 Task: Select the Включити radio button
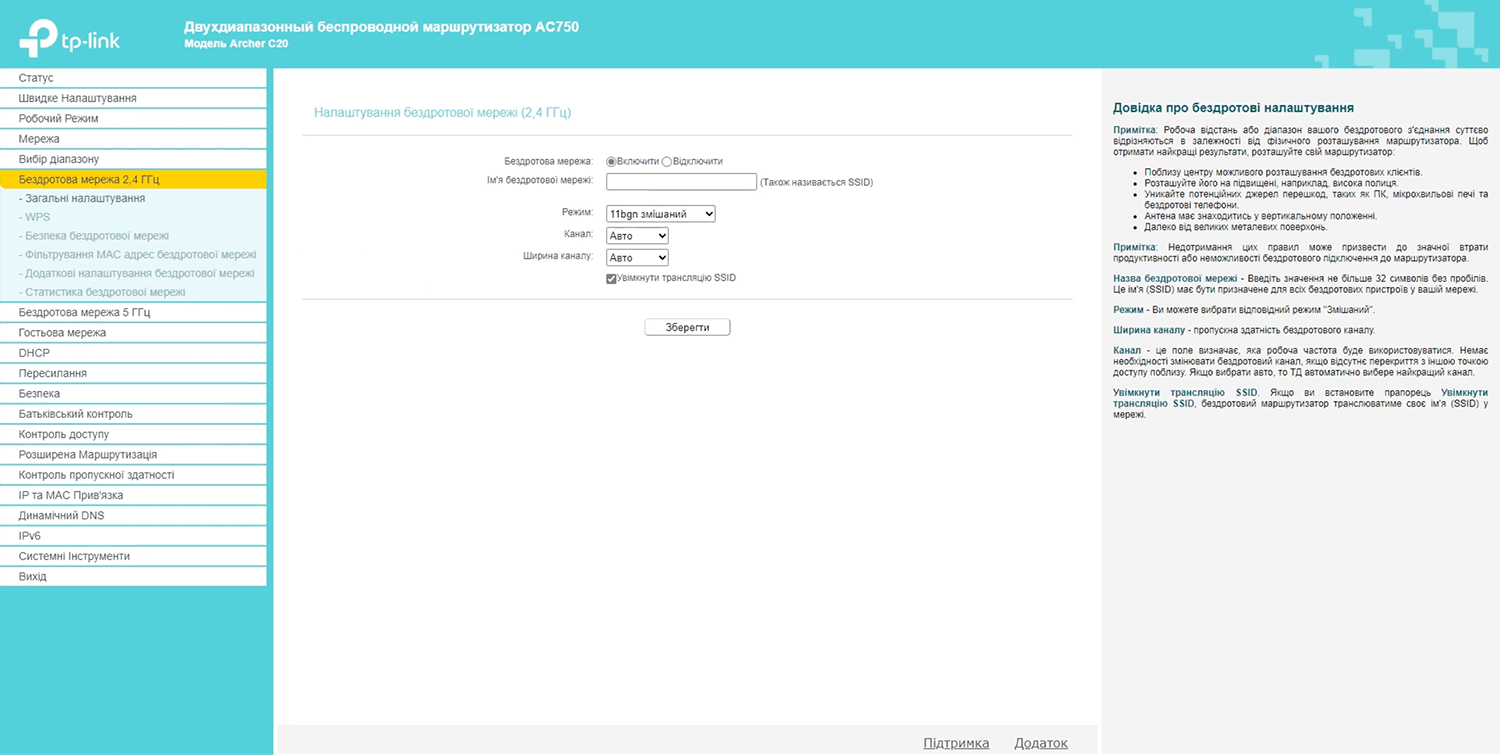coord(611,161)
